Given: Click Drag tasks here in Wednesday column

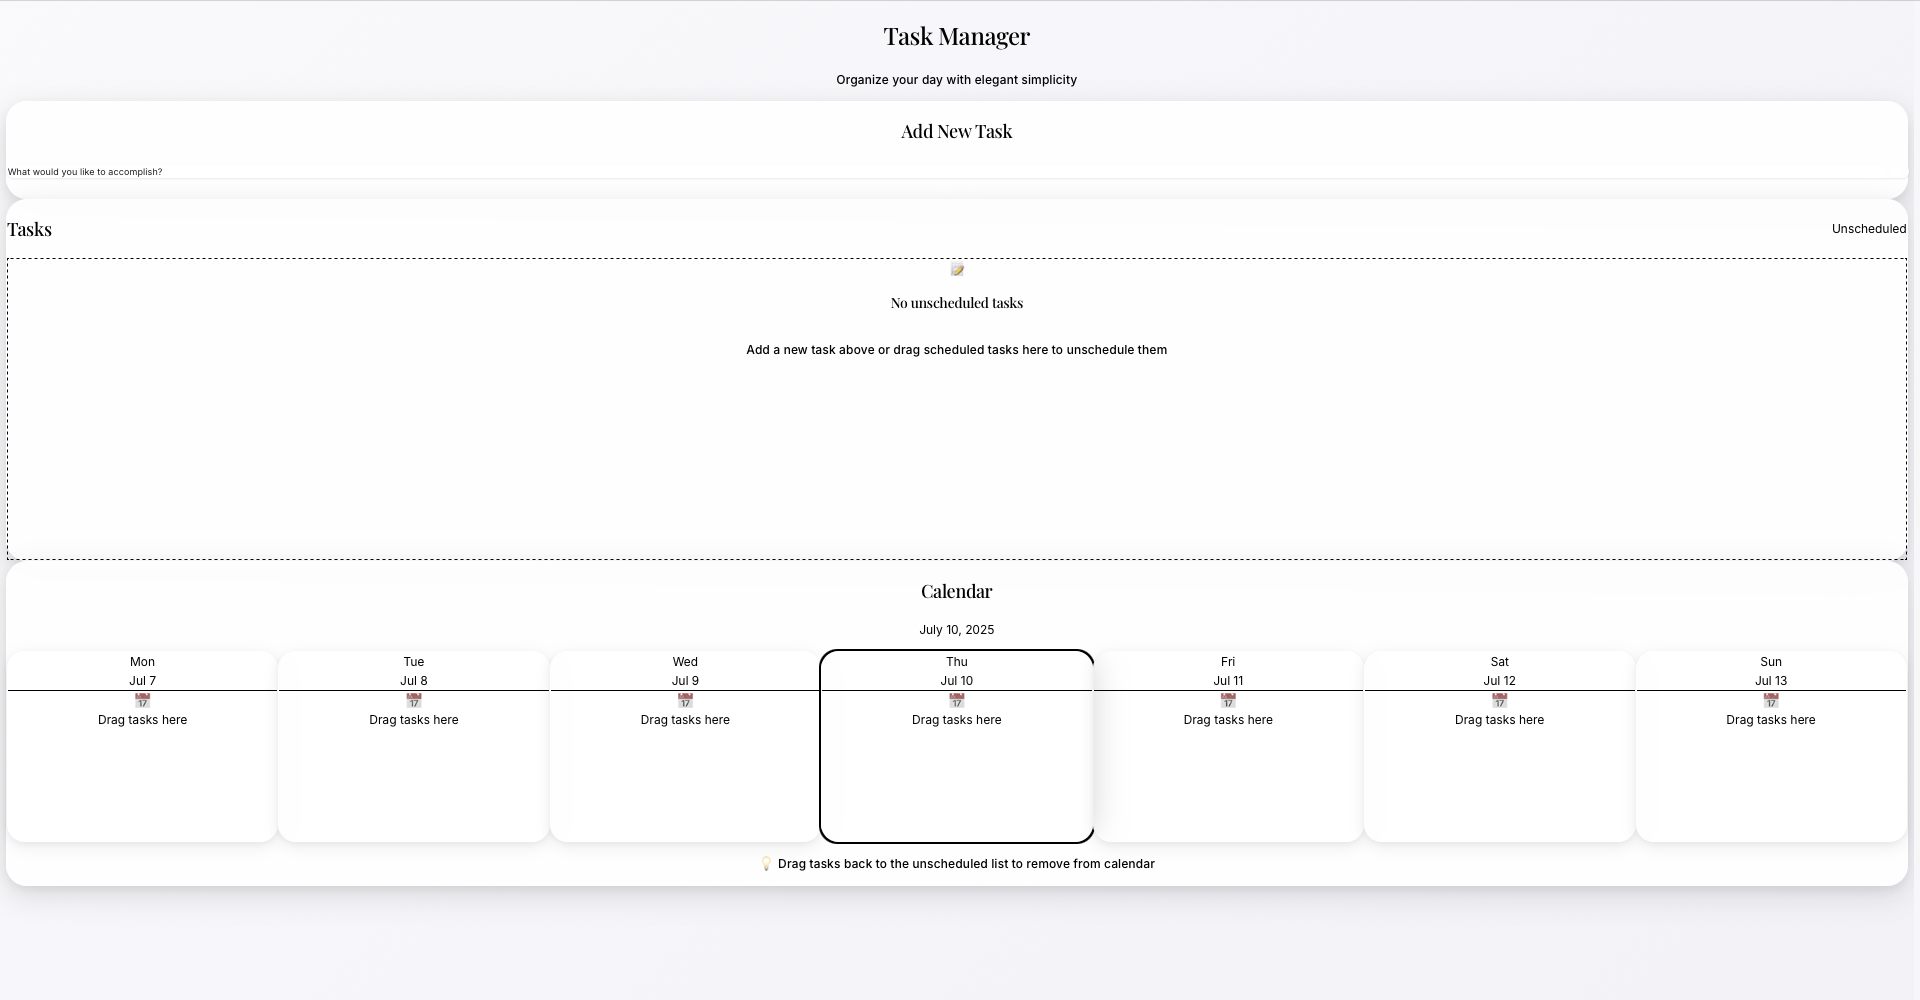Looking at the screenshot, I should [685, 720].
